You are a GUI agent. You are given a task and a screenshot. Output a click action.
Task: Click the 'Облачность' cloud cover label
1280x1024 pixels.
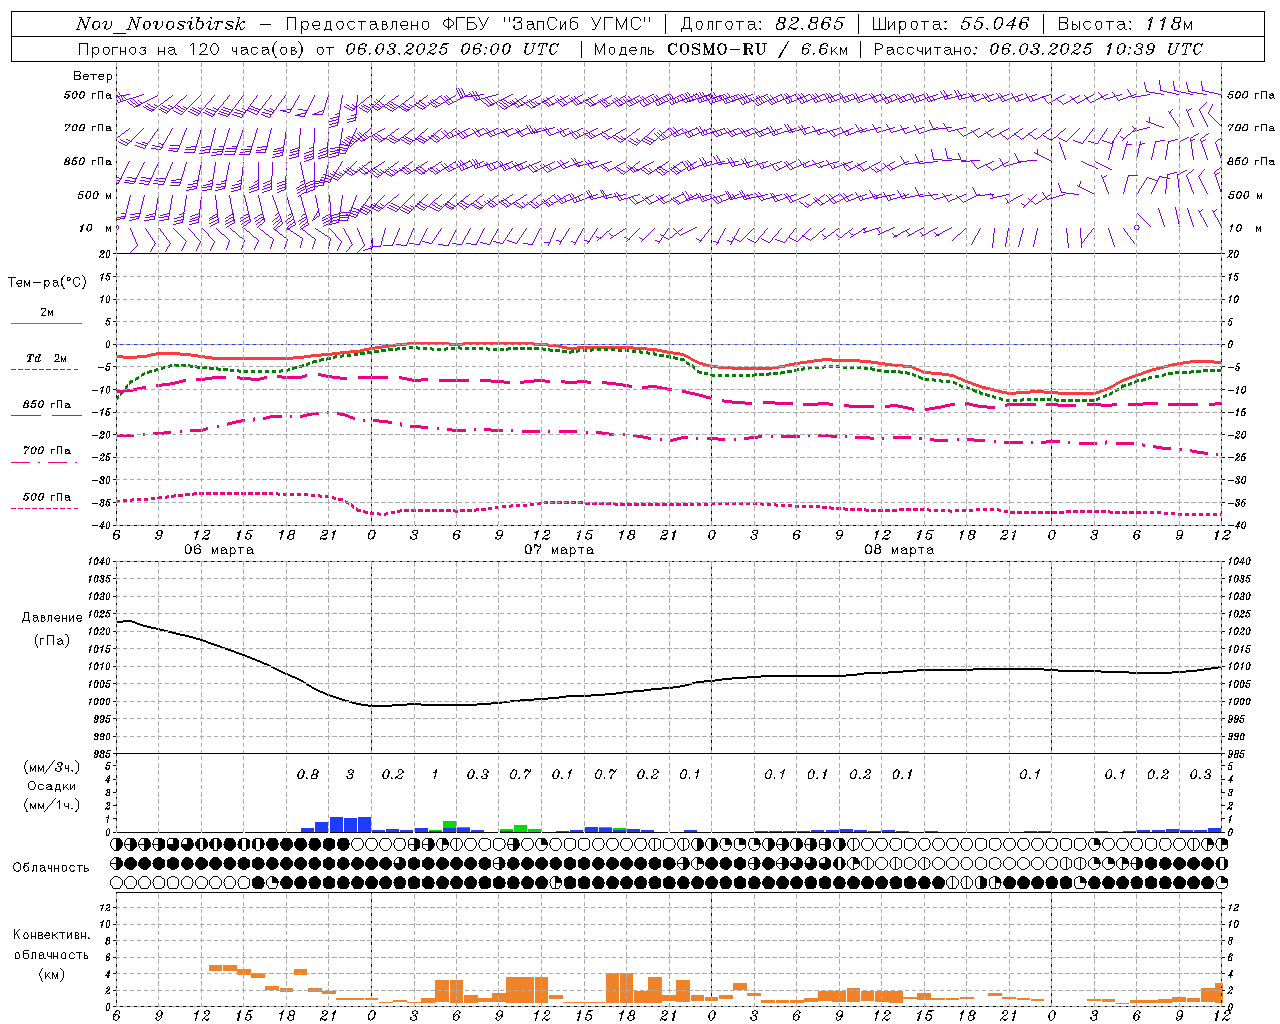point(51,867)
